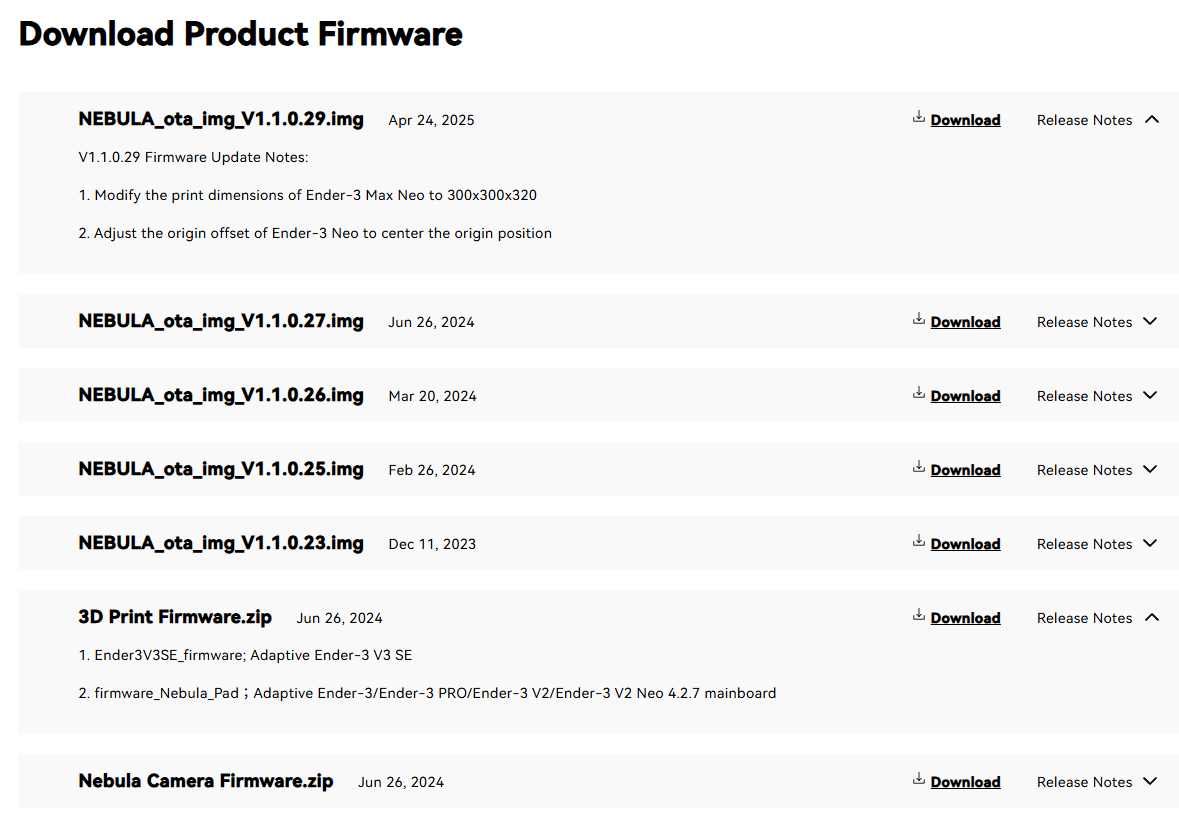This screenshot has width=1179, height=818.
Task: Expand release notes chevron for V1.1.0.23
Action: coord(1150,544)
